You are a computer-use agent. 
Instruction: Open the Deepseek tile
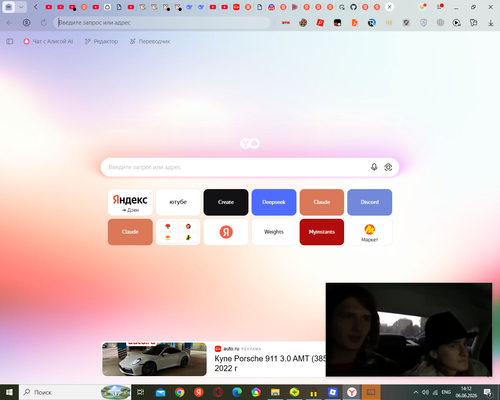coord(274,202)
